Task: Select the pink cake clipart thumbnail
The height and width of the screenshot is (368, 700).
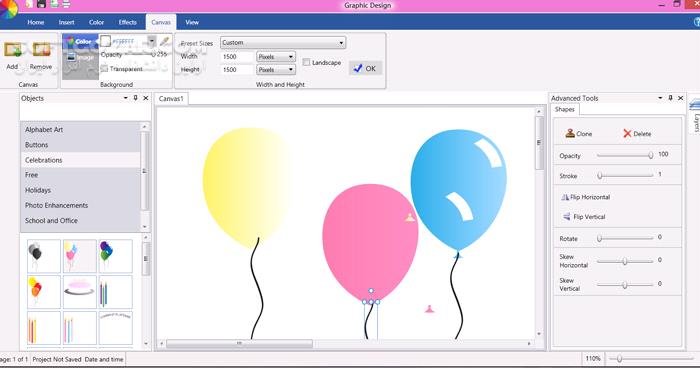Action: pos(79,292)
